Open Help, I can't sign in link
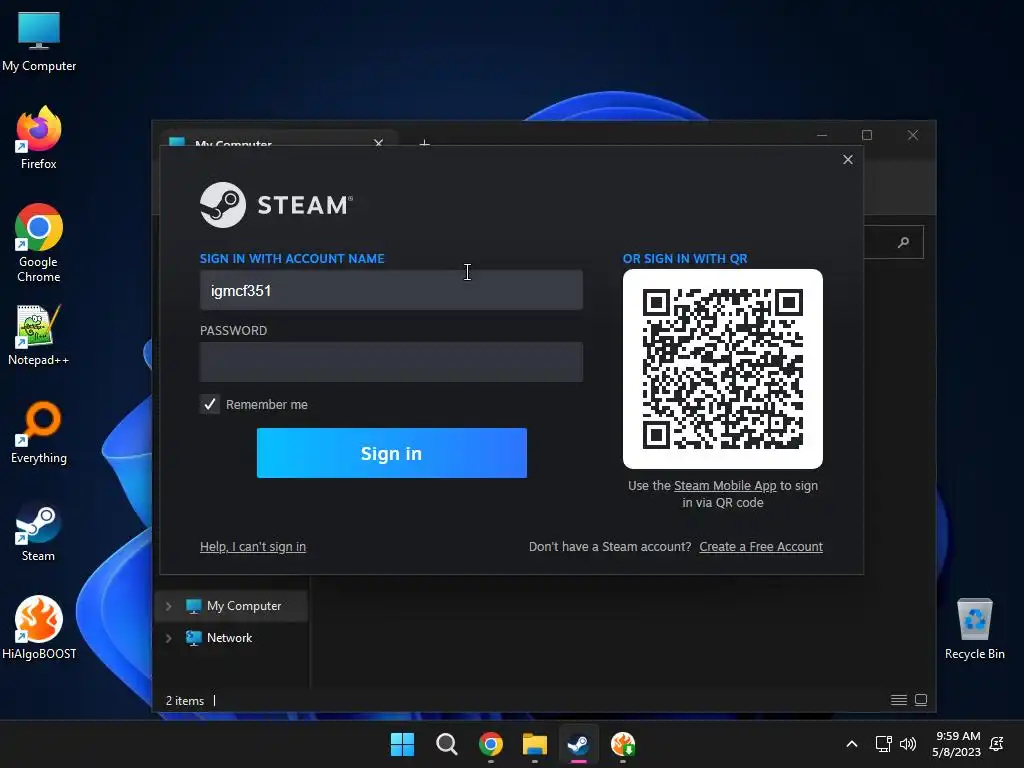Image resolution: width=1024 pixels, height=768 pixels. (253, 547)
